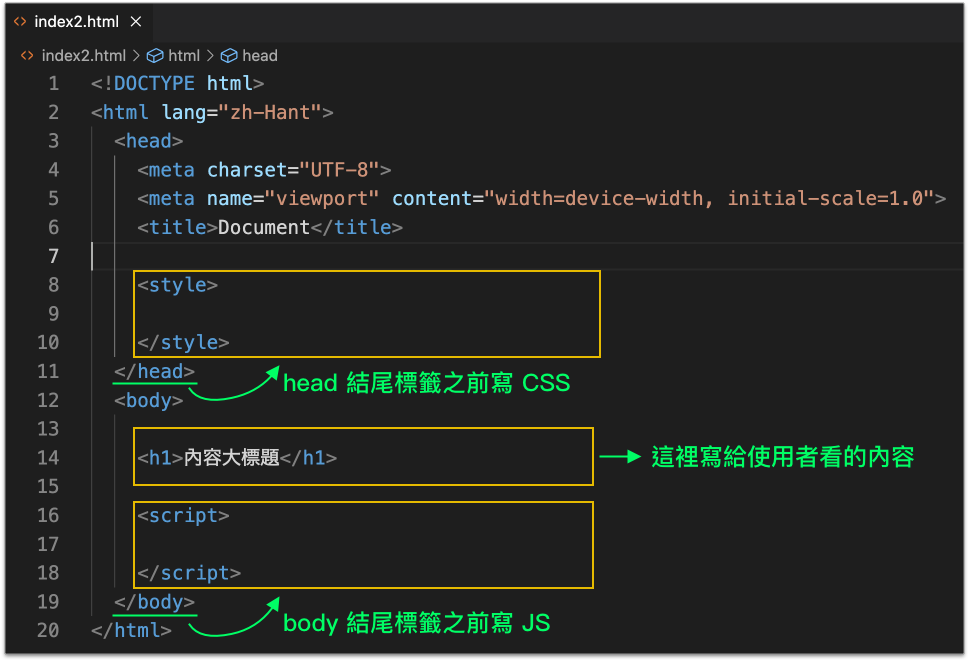
Task: Place cursor on the opening script tag
Action: (x=183, y=516)
